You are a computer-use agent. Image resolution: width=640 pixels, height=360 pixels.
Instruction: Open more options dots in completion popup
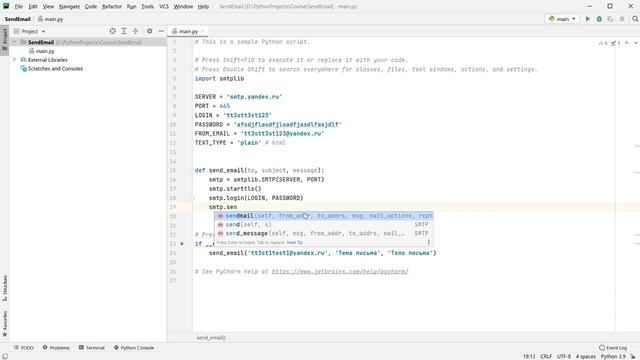429,242
